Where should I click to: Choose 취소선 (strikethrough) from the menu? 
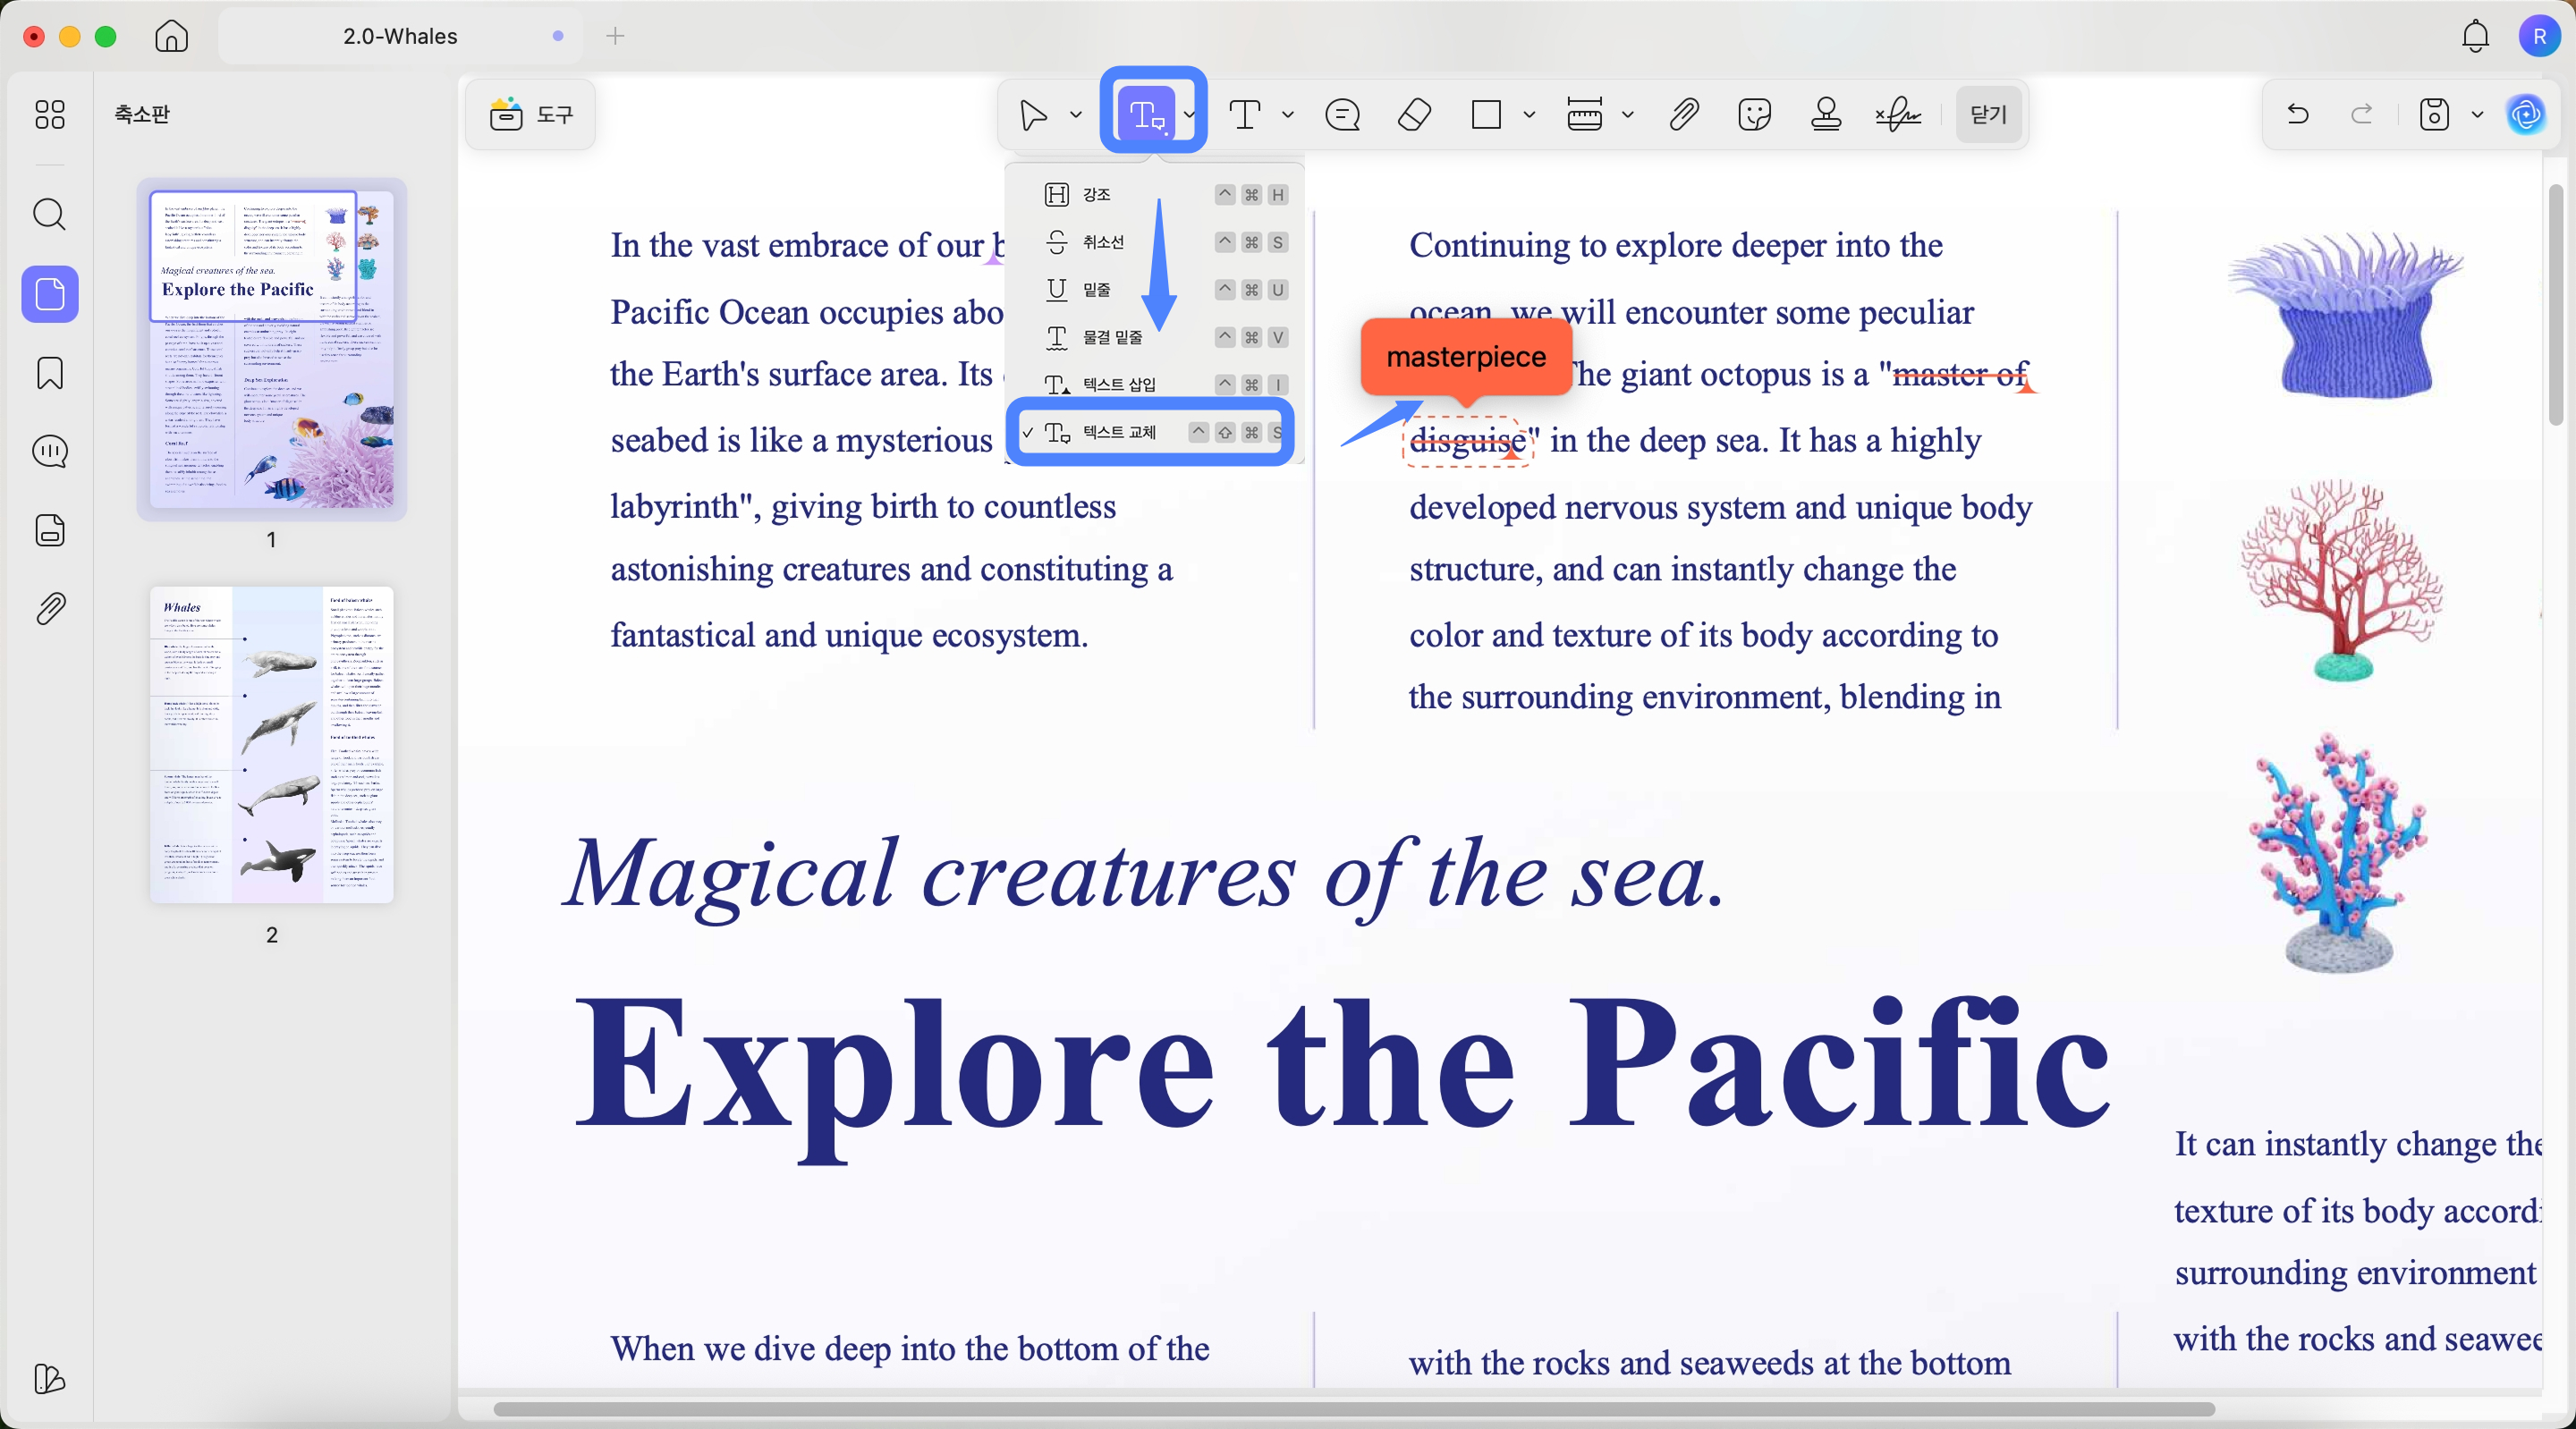click(x=1154, y=242)
